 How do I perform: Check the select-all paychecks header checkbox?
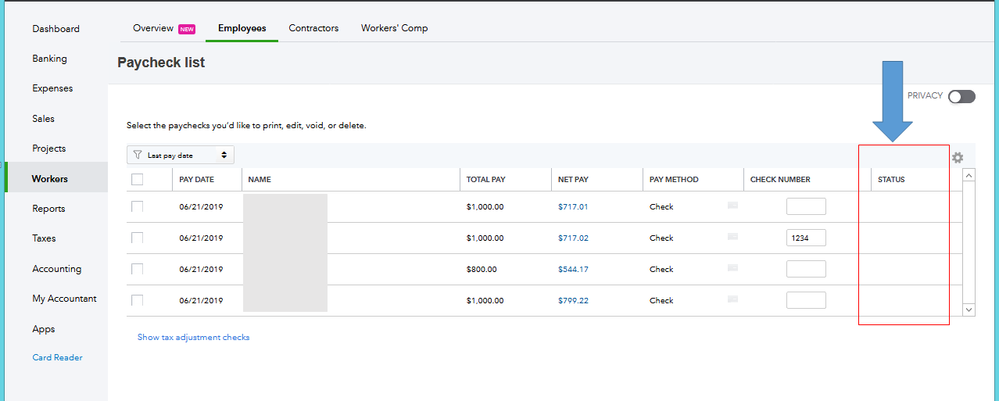(x=137, y=179)
